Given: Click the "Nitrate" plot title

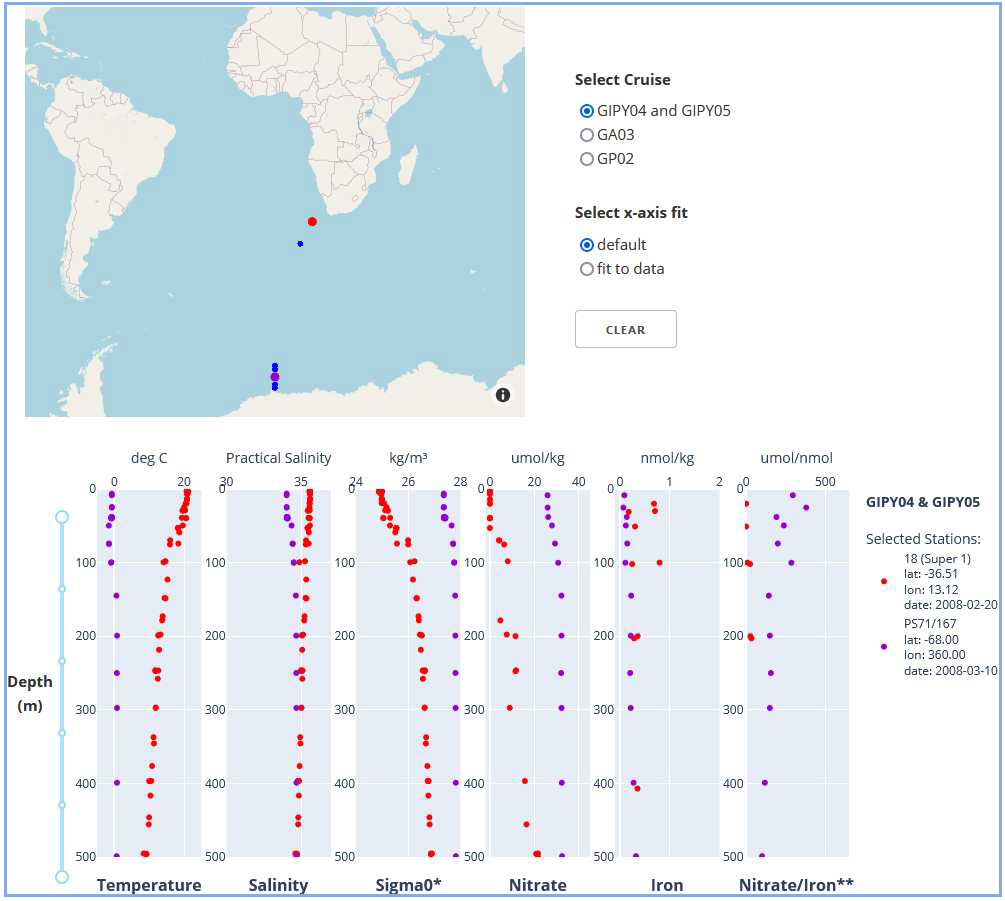Looking at the screenshot, I should click(538, 885).
